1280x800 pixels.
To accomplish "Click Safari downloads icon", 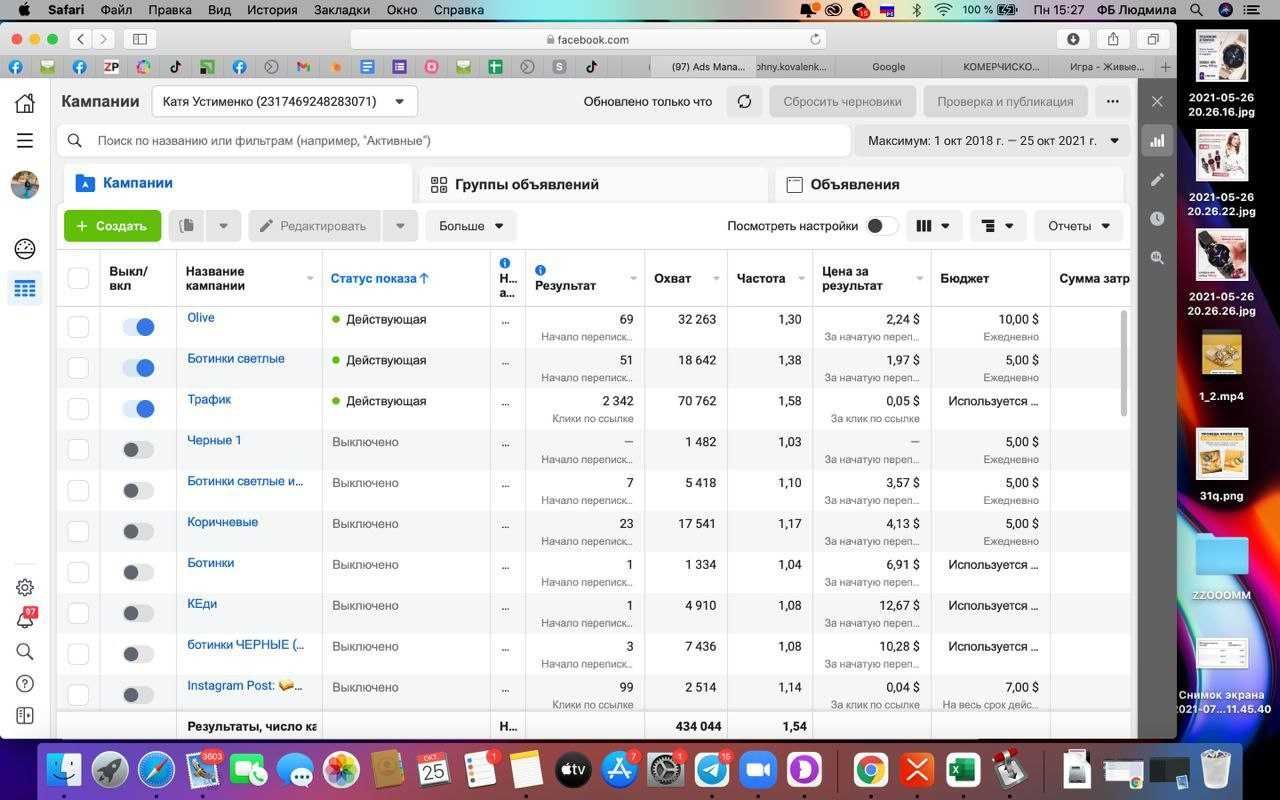I will [x=1073, y=39].
